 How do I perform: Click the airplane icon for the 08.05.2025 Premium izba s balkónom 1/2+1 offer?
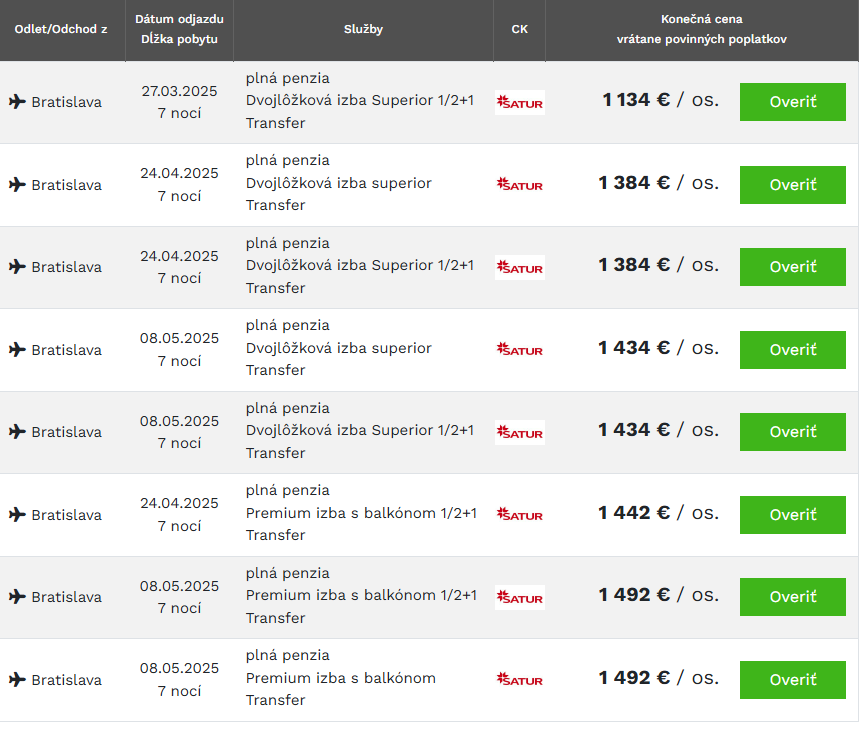pyautogui.click(x=17, y=596)
